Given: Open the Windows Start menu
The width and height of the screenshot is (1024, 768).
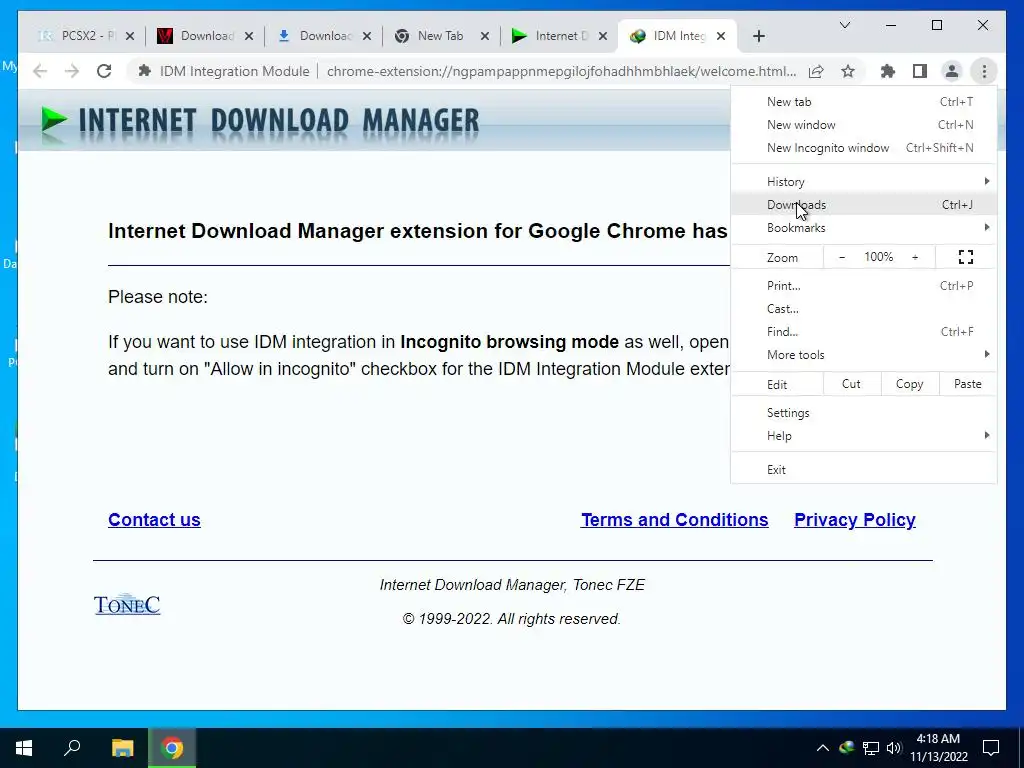Looking at the screenshot, I should click(x=24, y=748).
